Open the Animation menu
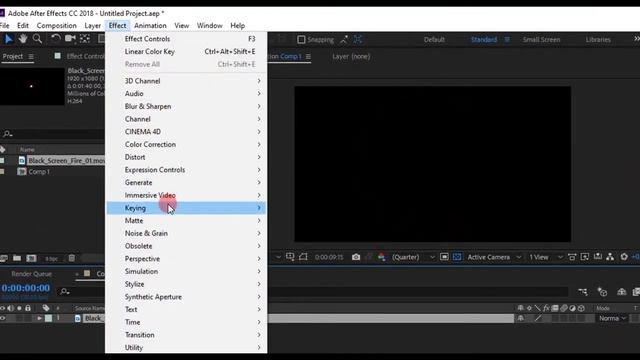The image size is (640, 360). click(x=150, y=25)
